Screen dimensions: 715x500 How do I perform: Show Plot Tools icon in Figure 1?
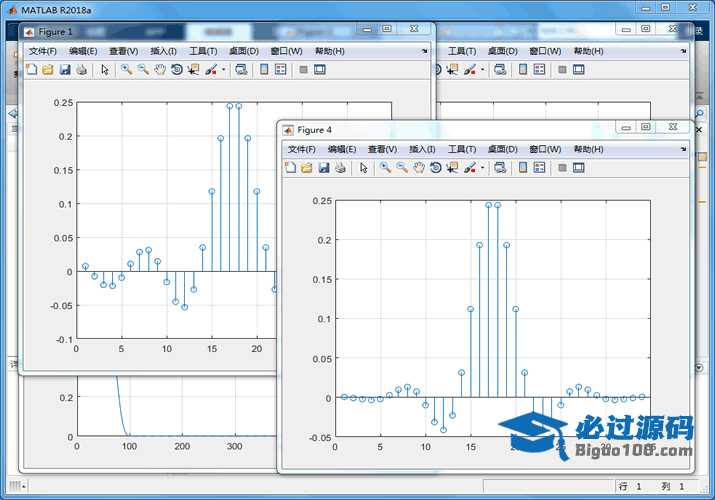pyautogui.click(x=320, y=69)
